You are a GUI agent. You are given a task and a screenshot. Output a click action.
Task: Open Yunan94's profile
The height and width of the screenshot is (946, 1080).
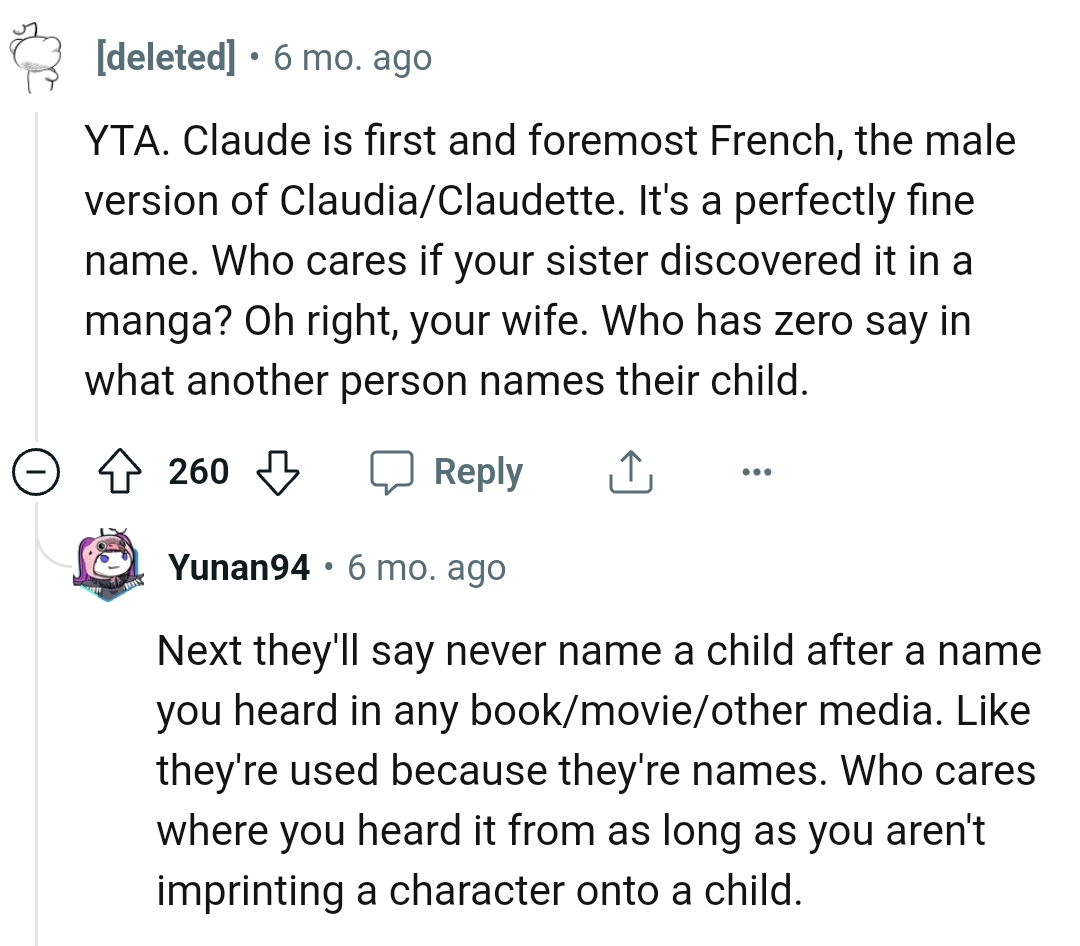(239, 567)
